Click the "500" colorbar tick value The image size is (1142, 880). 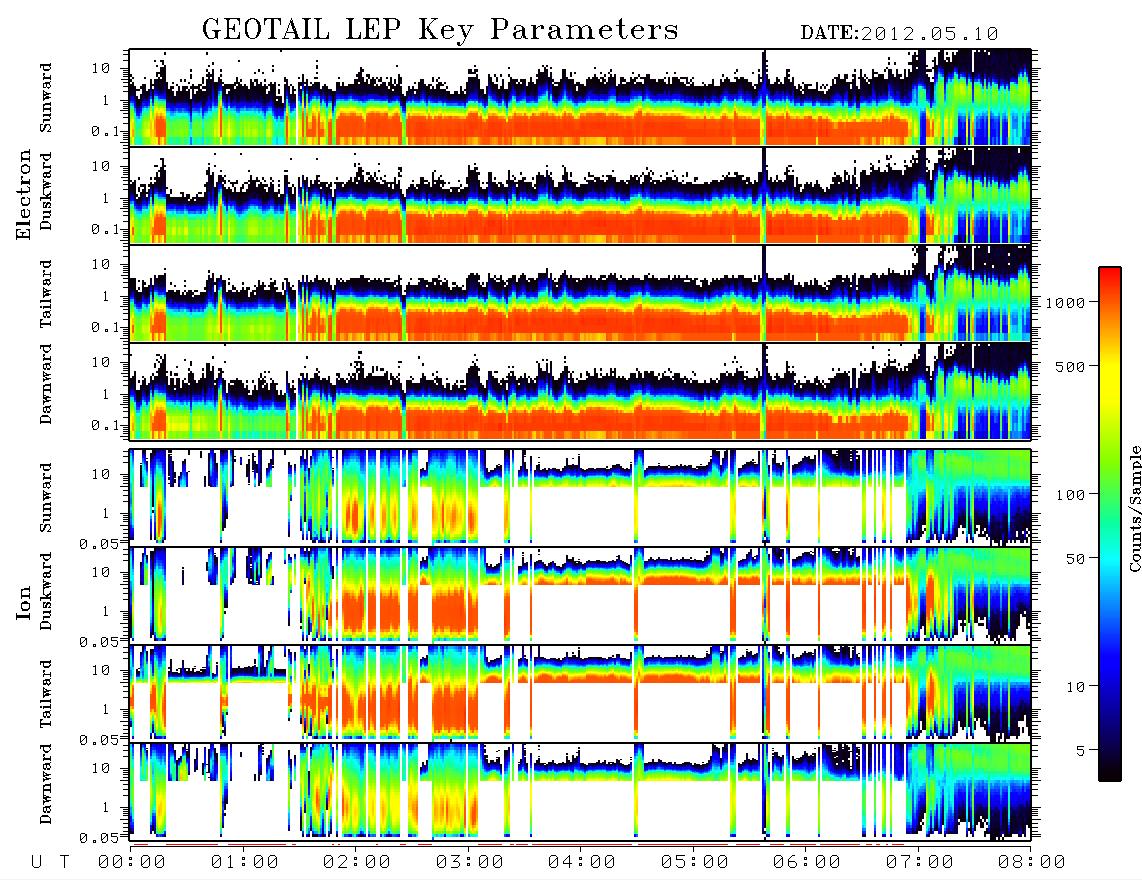pyautogui.click(x=1070, y=366)
